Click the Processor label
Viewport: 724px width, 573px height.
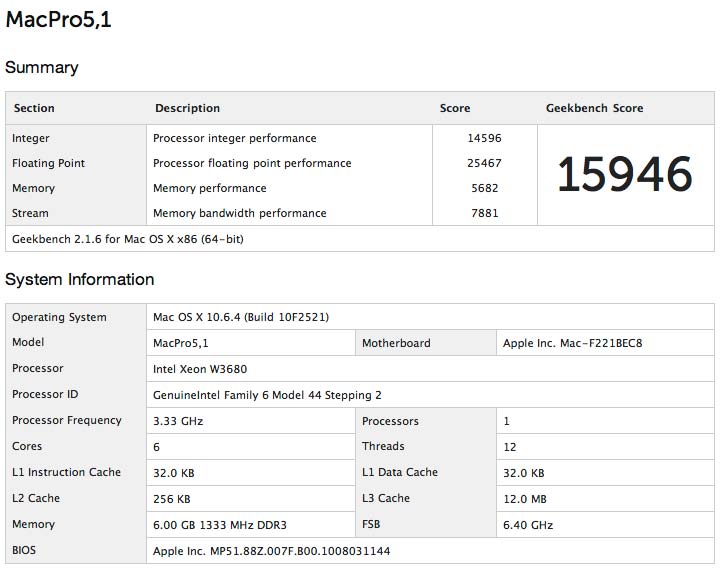[x=37, y=368]
